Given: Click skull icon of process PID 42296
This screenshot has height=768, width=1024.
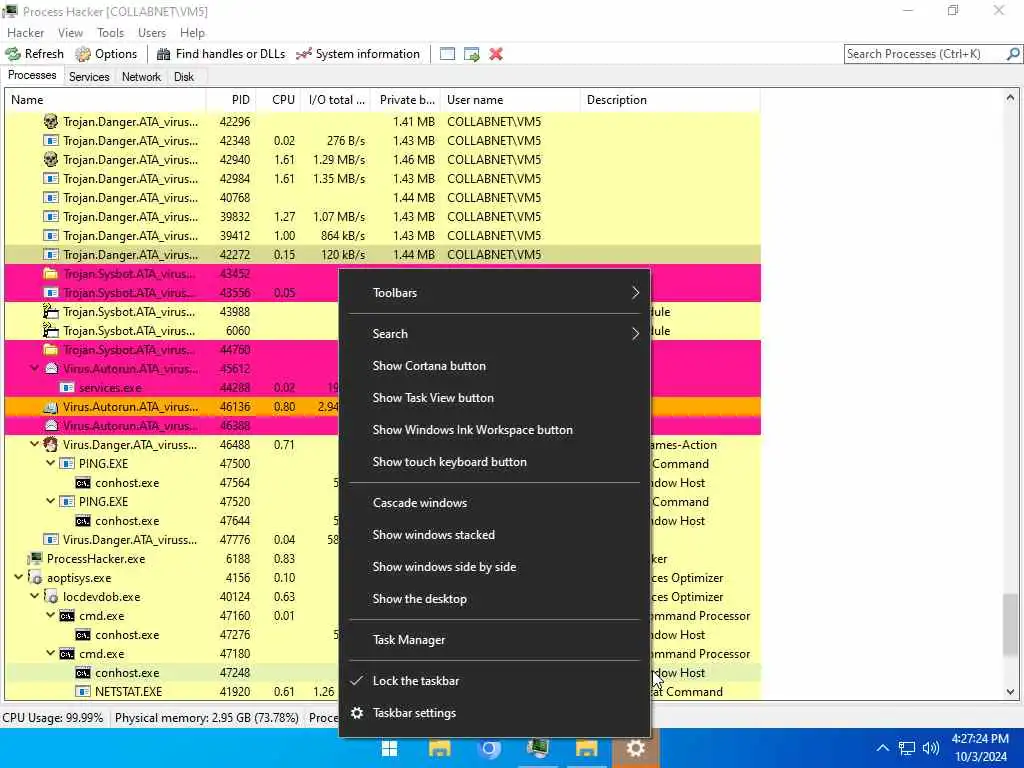Looking at the screenshot, I should pyautogui.click(x=50, y=121).
